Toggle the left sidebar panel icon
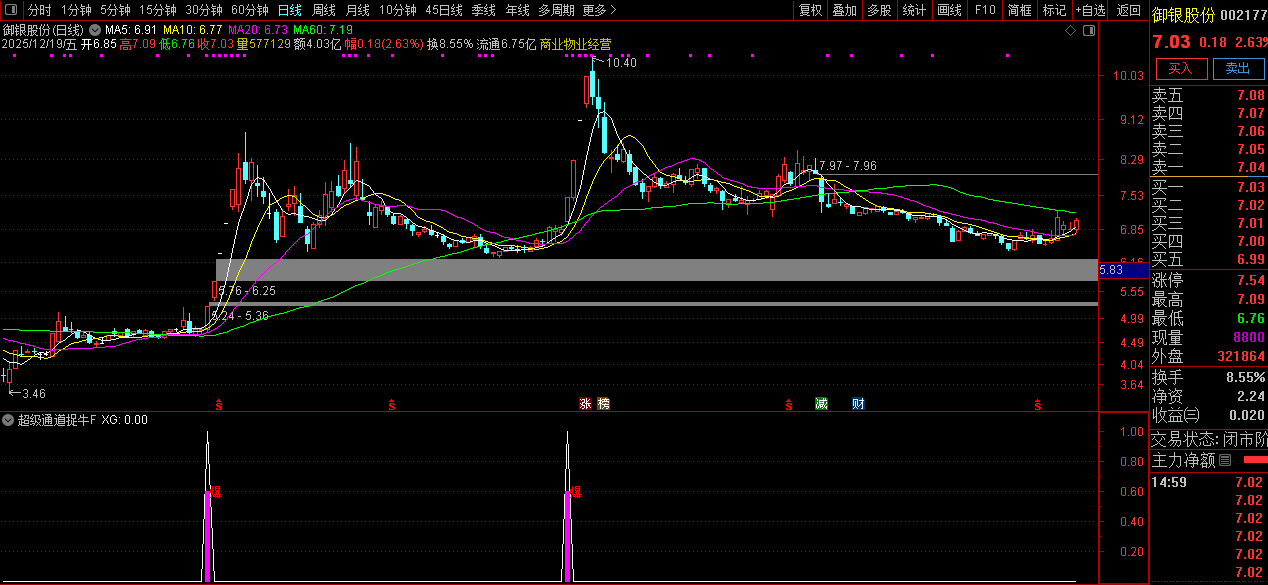The width and height of the screenshot is (1268, 585). click(x=12, y=10)
